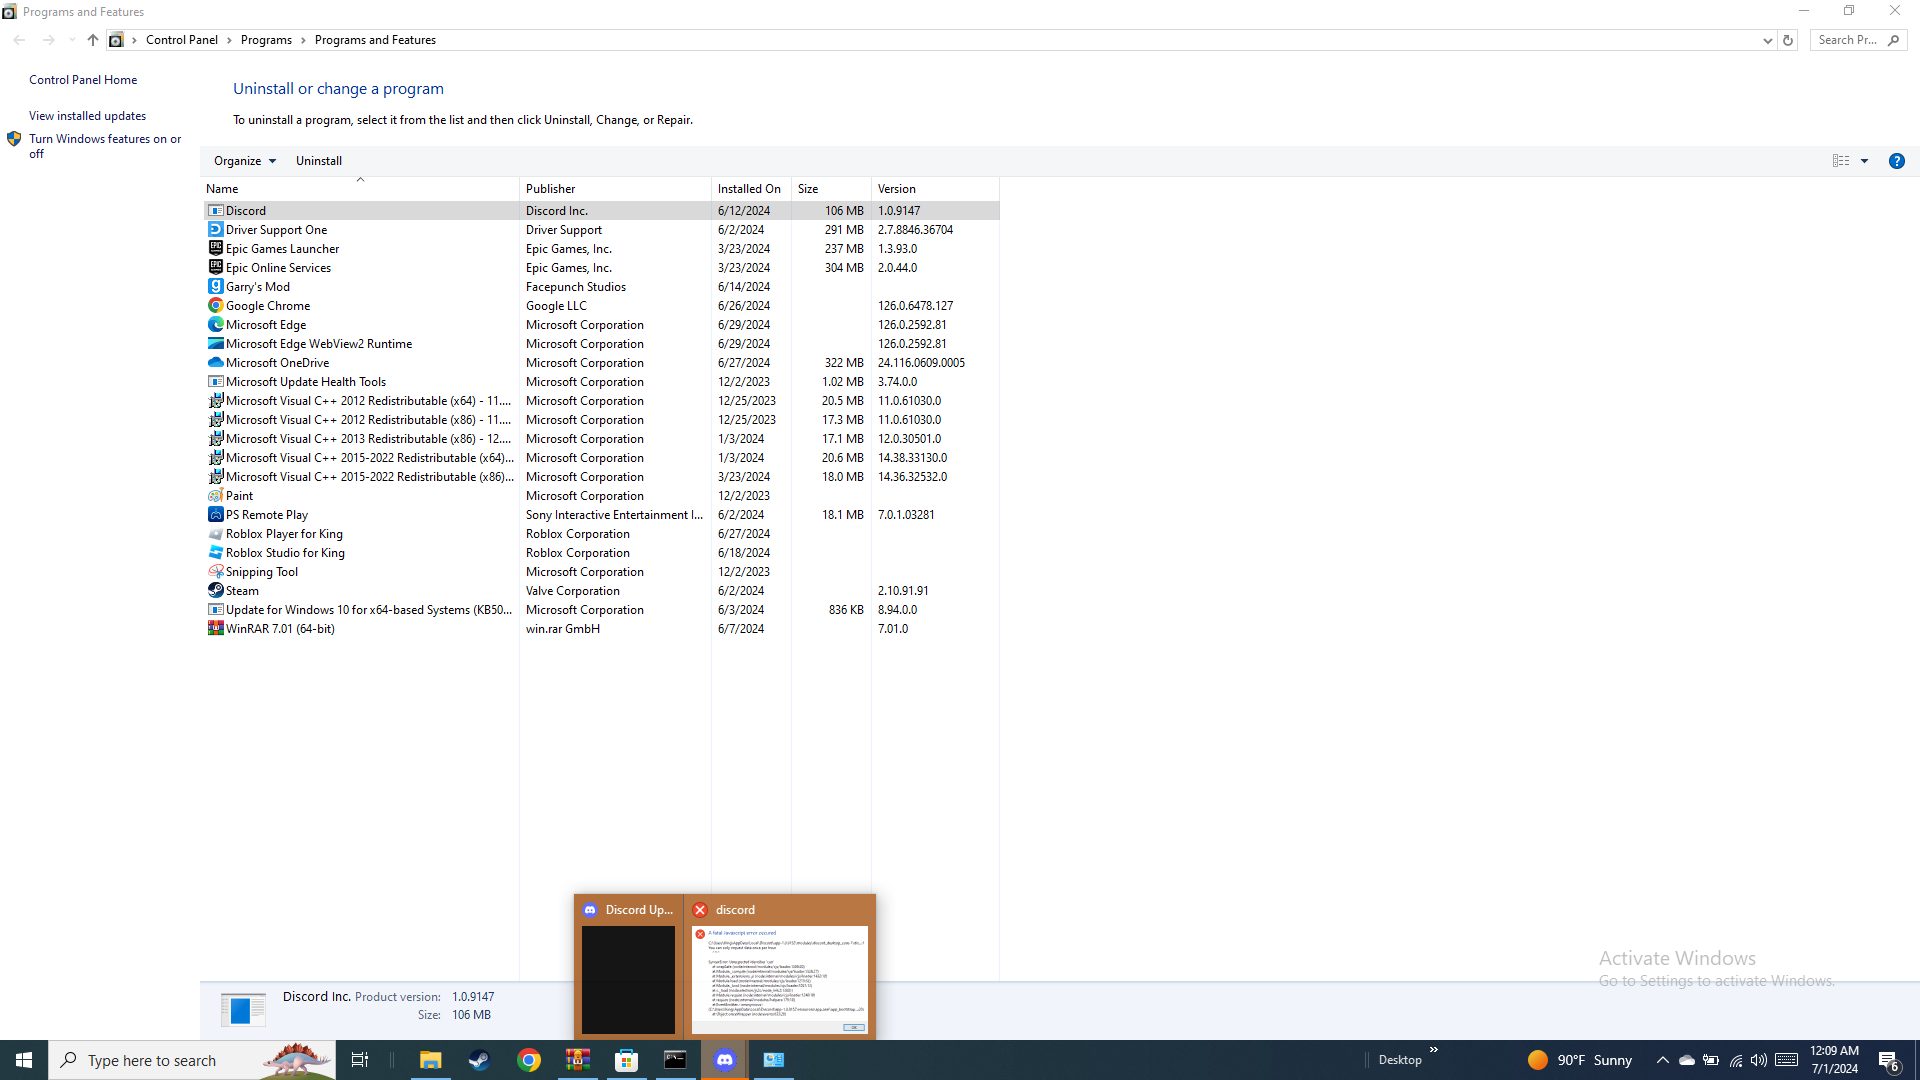This screenshot has height=1080, width=1920.
Task: Refresh the Programs and Features view
Action: pos(1788,40)
